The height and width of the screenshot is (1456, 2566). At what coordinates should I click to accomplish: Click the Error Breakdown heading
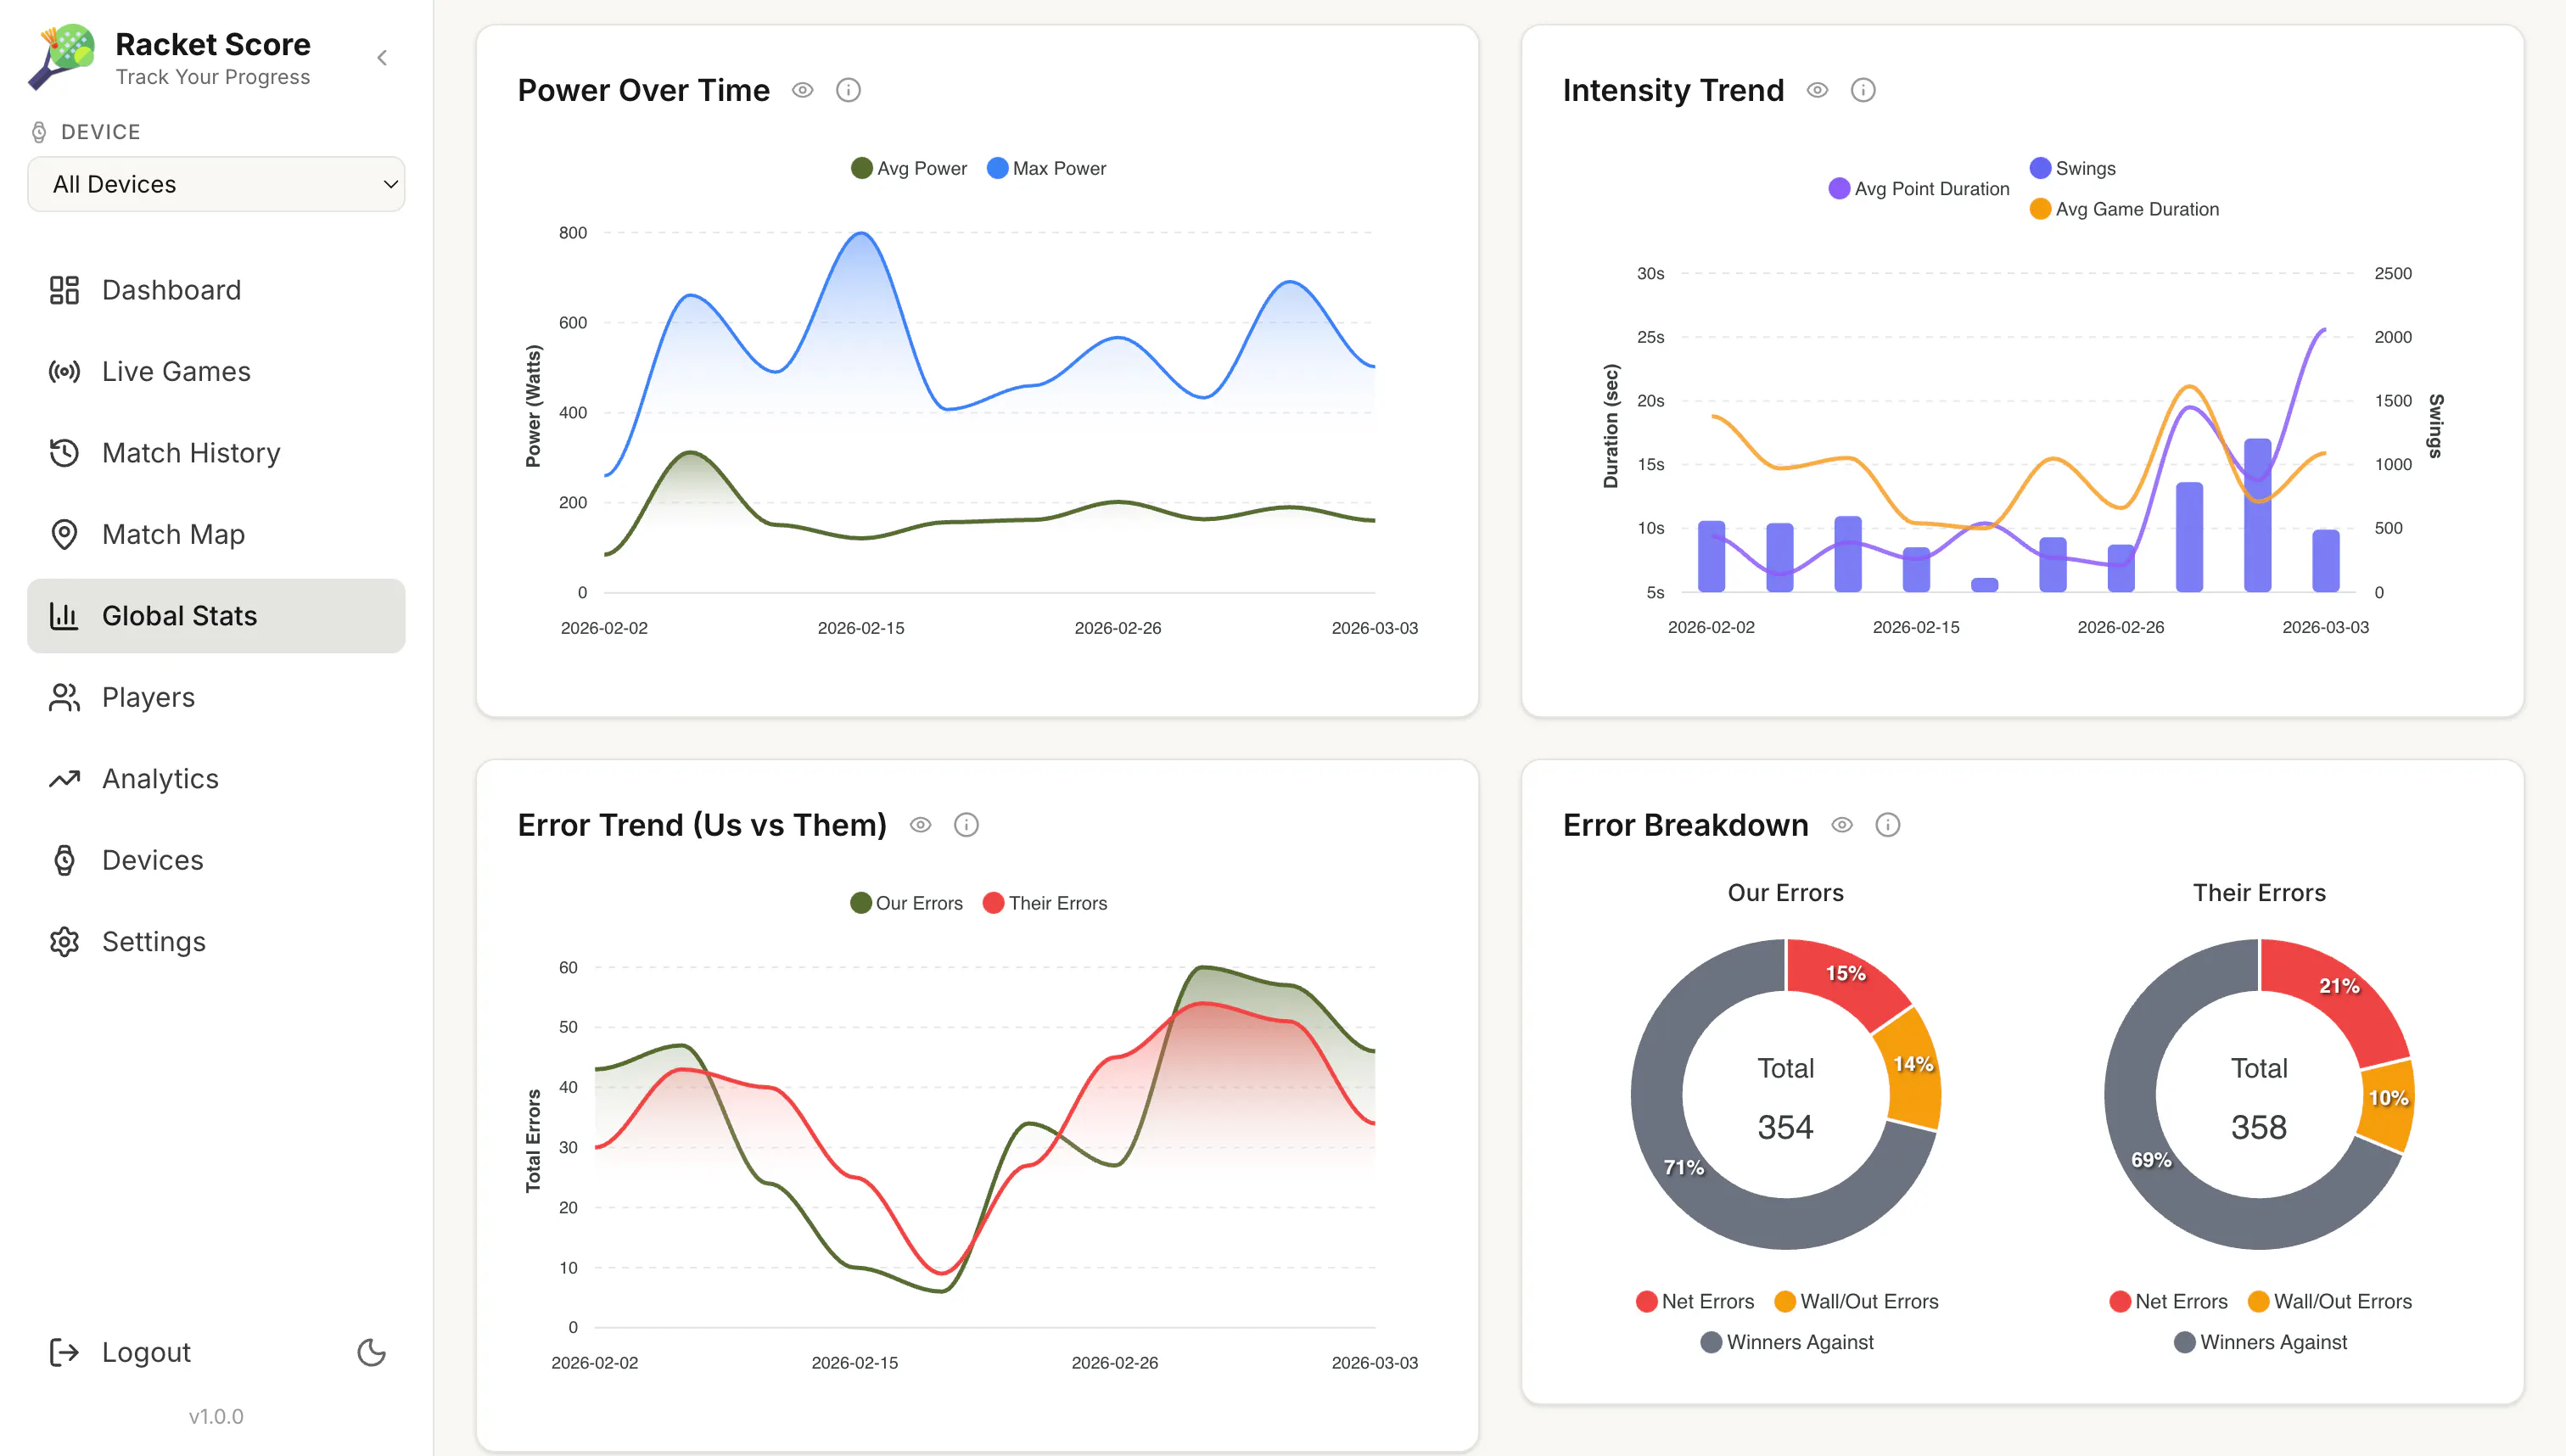tap(1686, 826)
